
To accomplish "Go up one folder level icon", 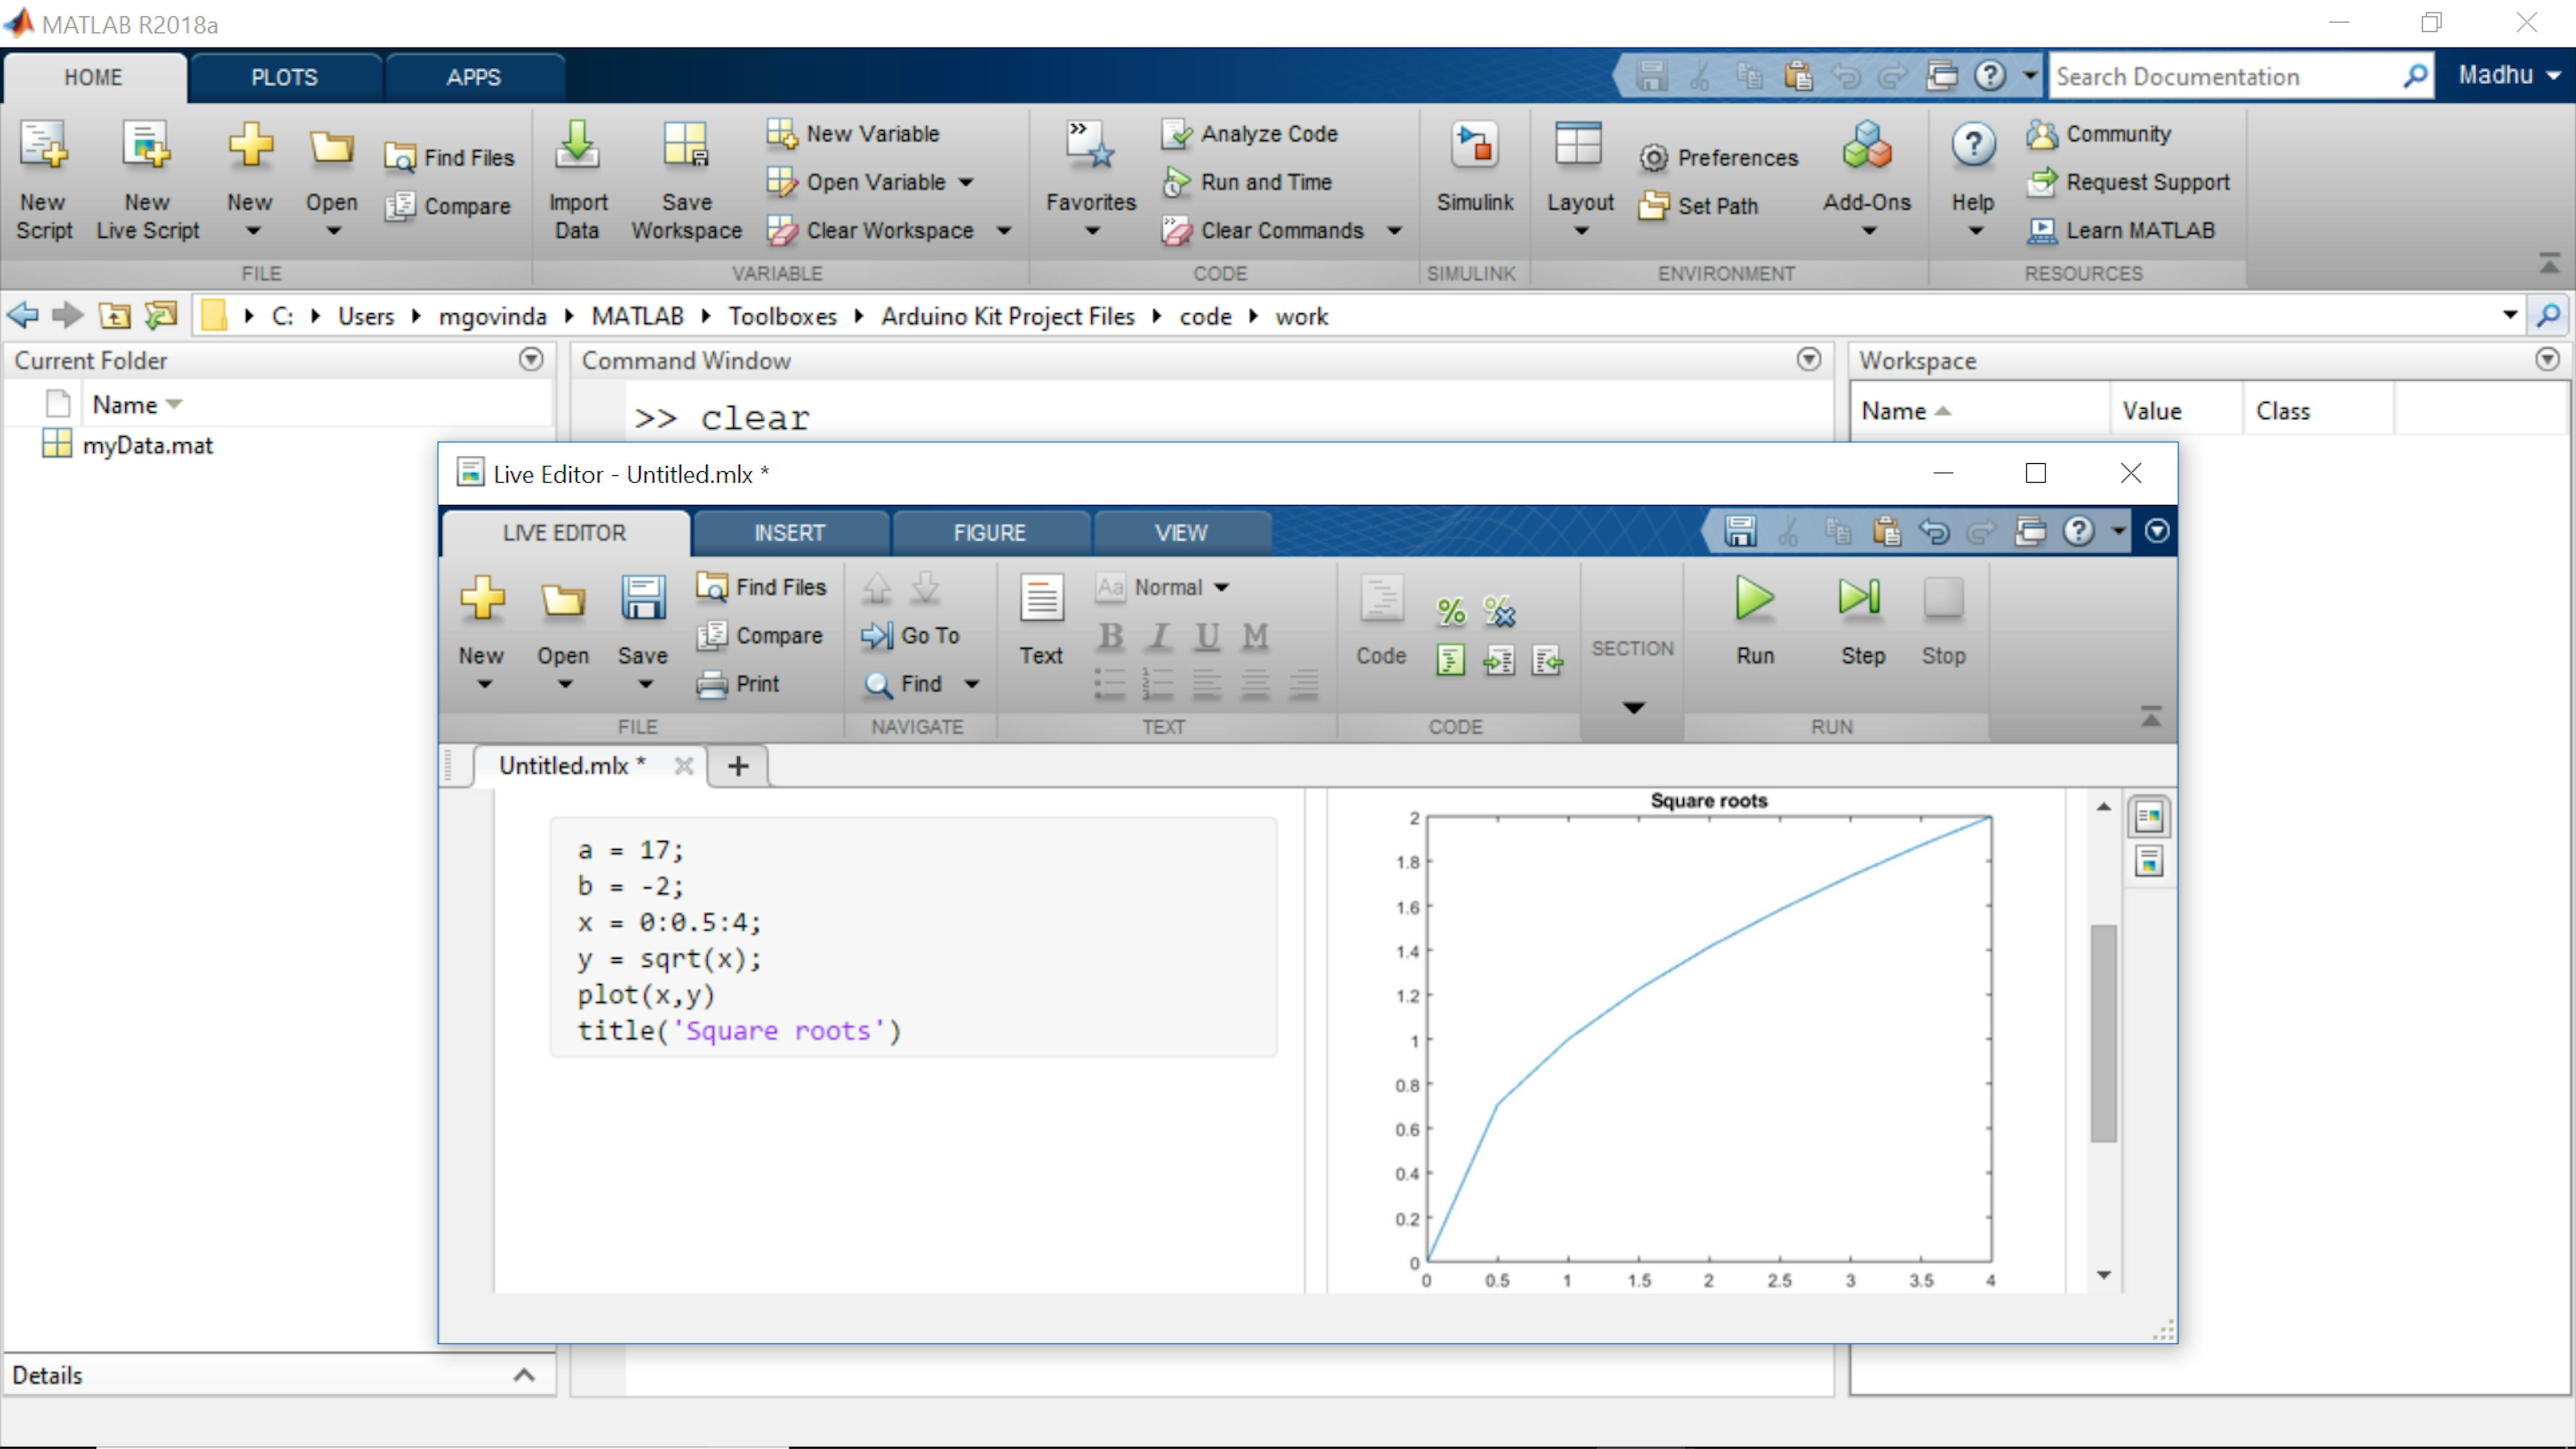I will pyautogui.click(x=114, y=316).
